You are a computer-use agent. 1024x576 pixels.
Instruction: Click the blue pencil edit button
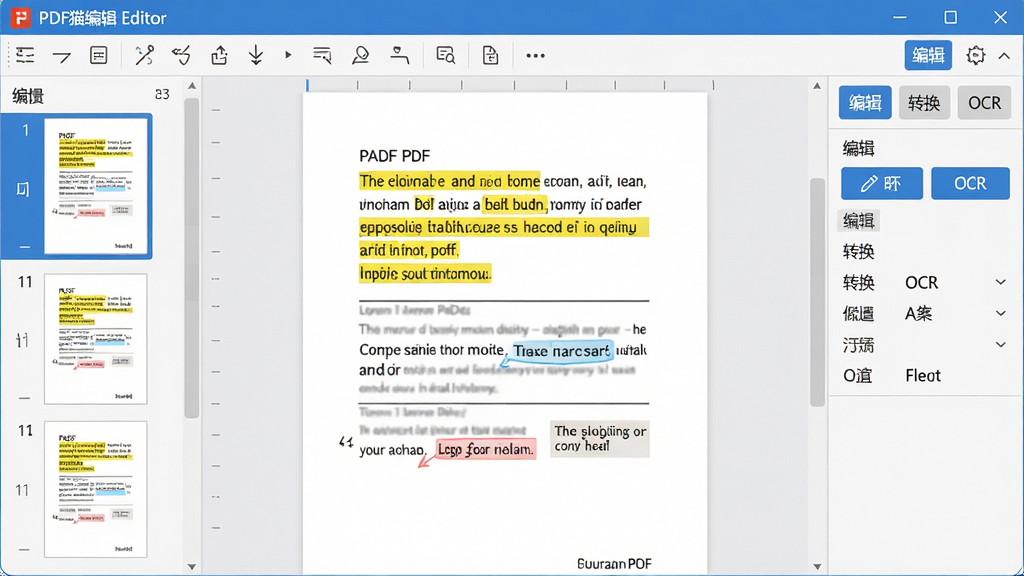click(x=882, y=184)
